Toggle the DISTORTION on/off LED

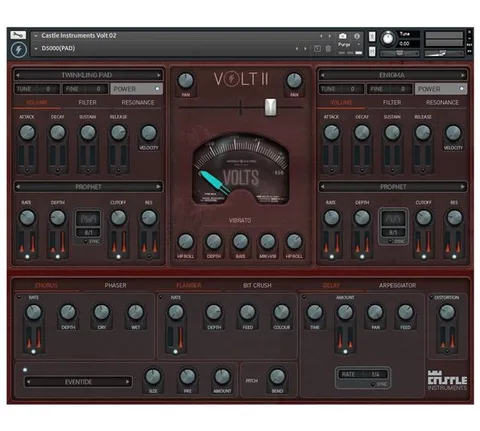(431, 297)
